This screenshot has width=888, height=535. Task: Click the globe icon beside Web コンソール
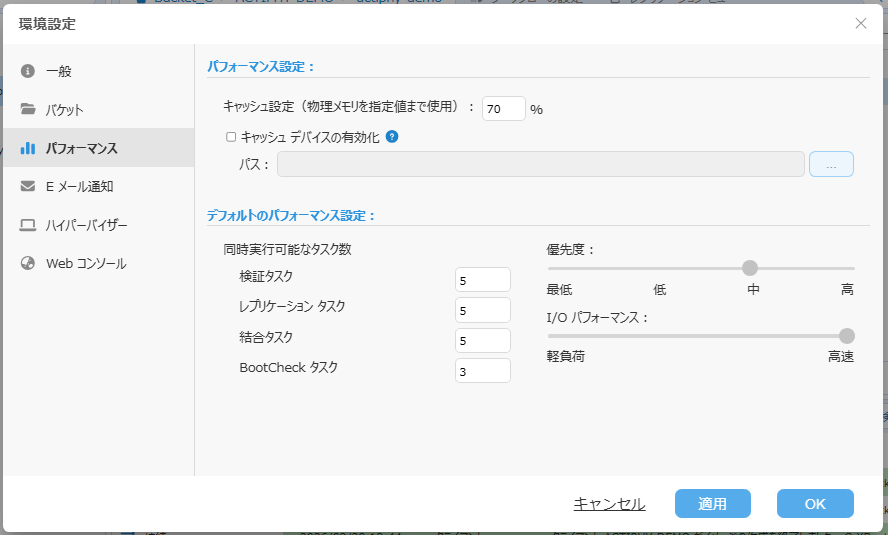pos(28,263)
